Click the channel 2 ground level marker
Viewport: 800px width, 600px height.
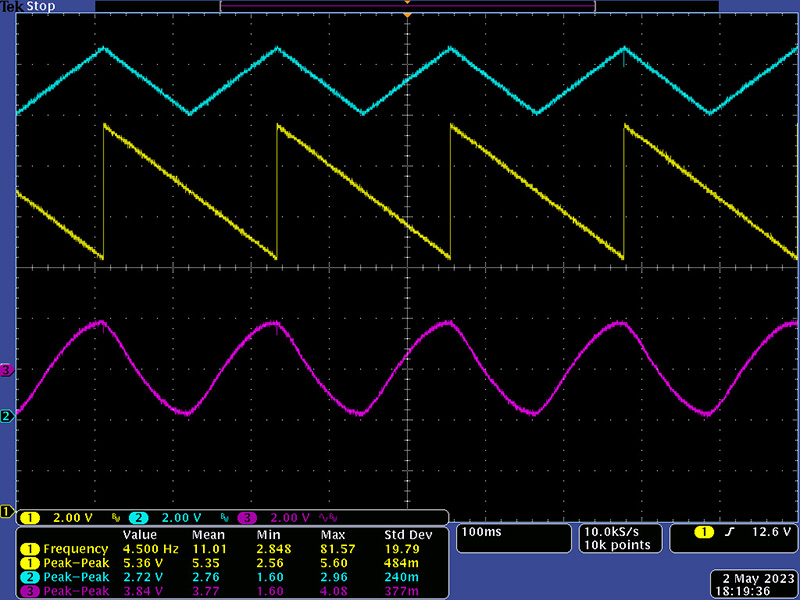(x=7, y=415)
